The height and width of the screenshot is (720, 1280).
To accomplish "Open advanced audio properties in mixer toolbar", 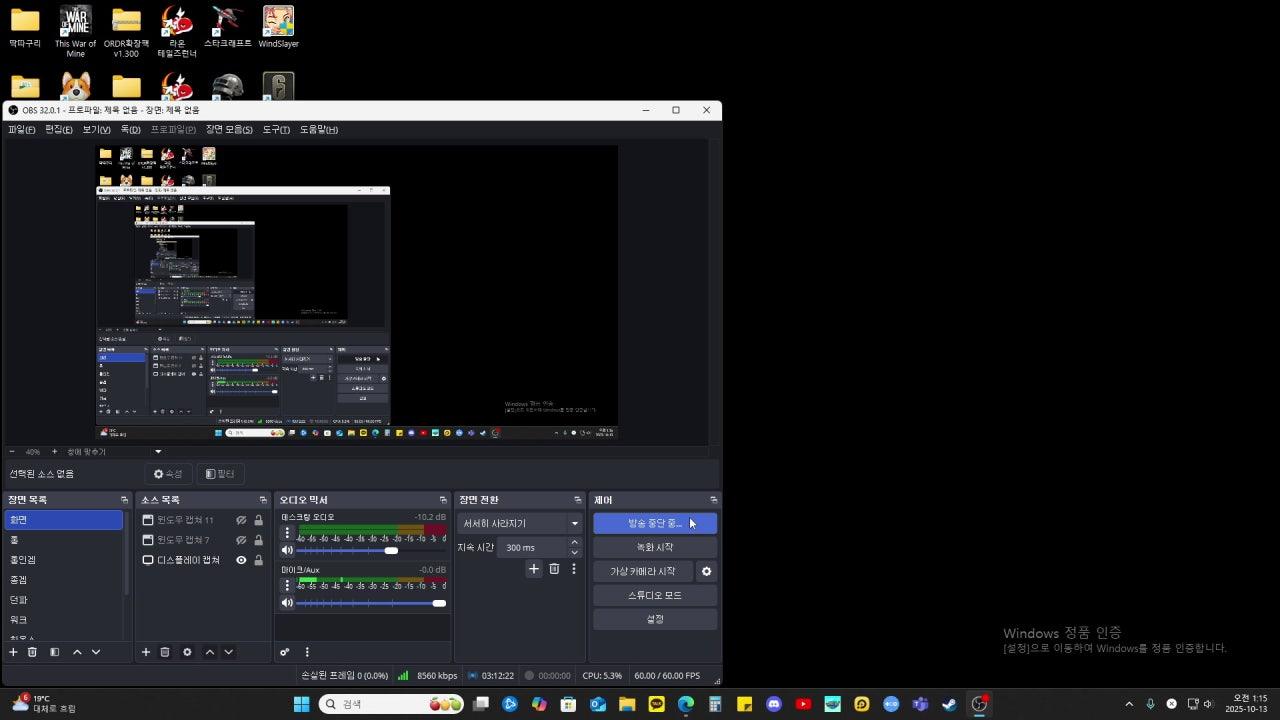I will [285, 652].
